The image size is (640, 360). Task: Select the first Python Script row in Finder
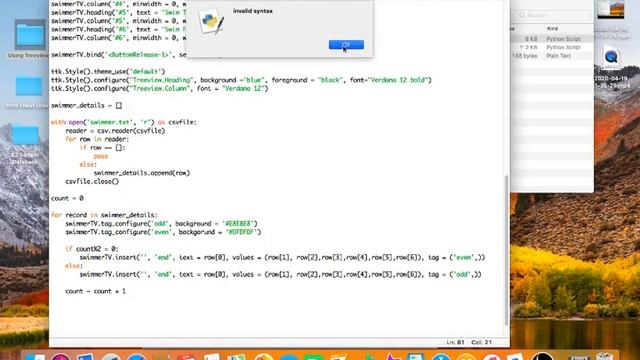pyautogui.click(x=551, y=39)
